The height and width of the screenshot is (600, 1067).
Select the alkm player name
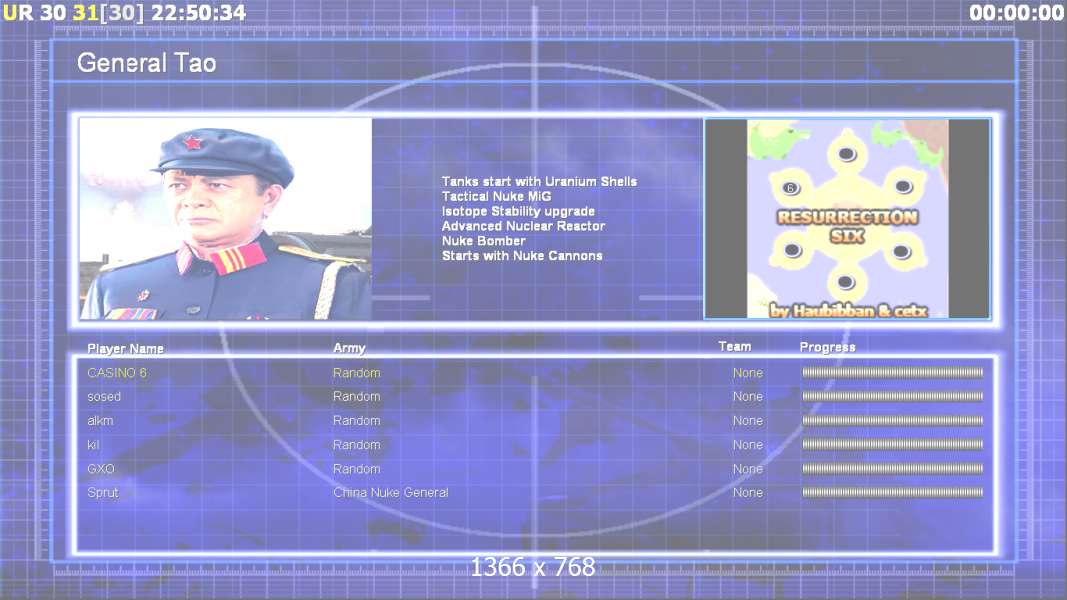point(100,421)
